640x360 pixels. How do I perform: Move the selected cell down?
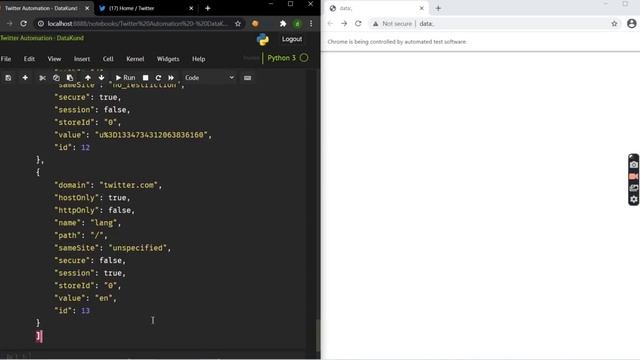tap(101, 78)
